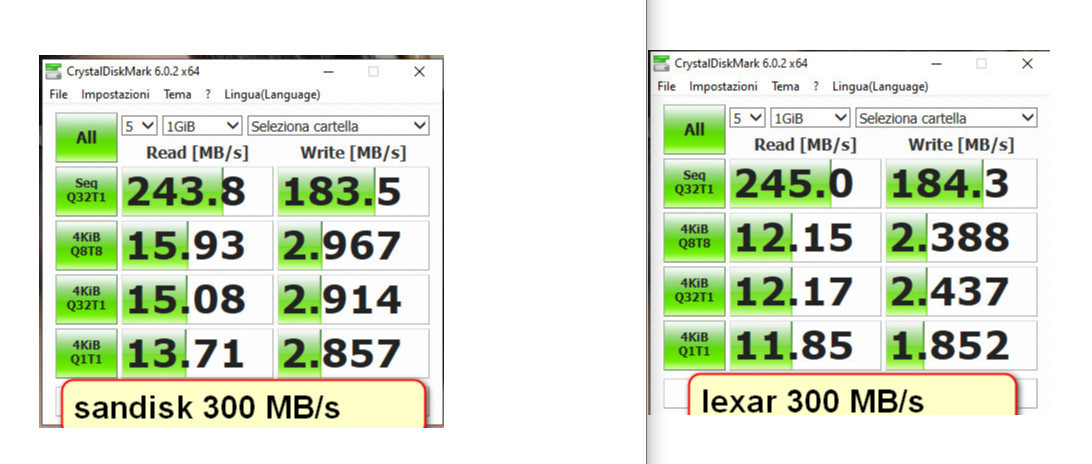
Task: Start 4KiB Q8T8 test in lexar window
Action: (694, 237)
